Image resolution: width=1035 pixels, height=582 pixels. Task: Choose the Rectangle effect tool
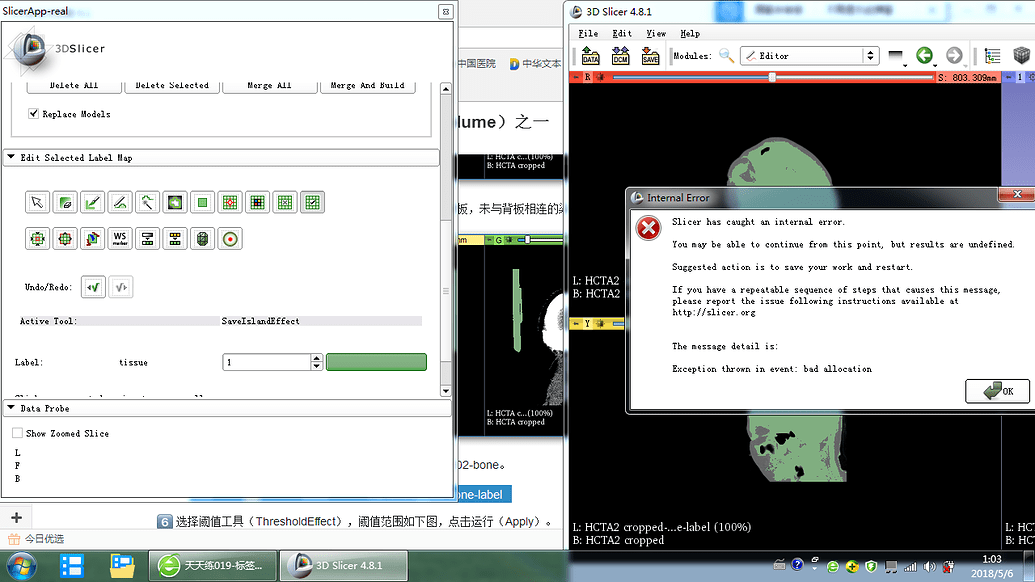click(x=202, y=202)
